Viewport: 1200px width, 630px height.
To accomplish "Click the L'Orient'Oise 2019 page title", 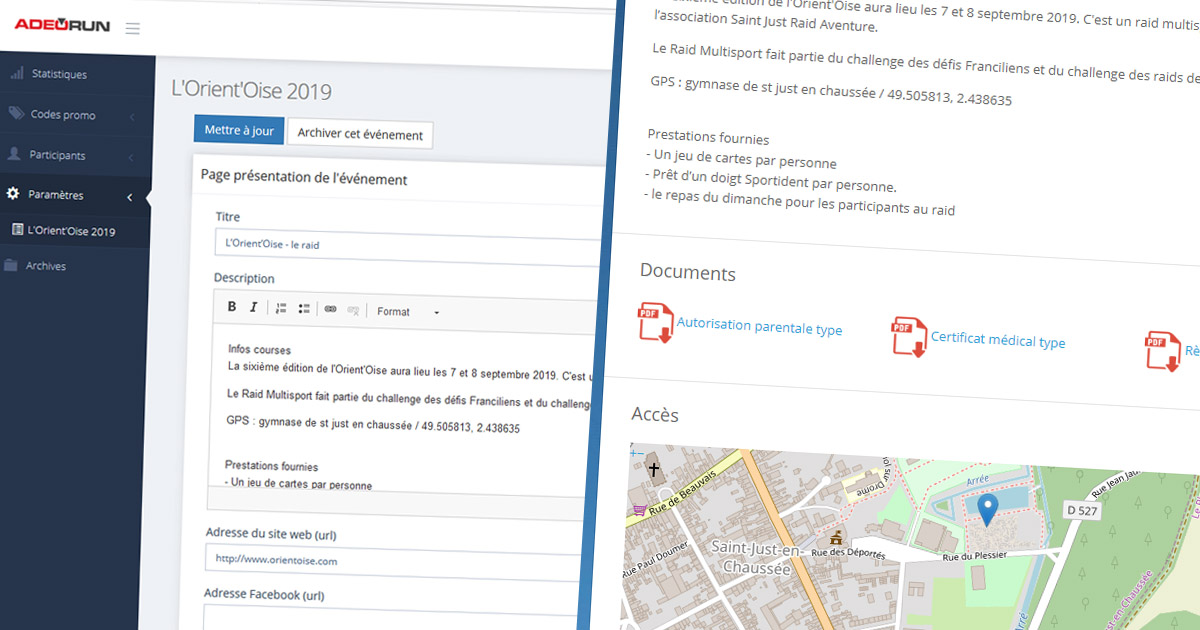I will pos(252,90).
